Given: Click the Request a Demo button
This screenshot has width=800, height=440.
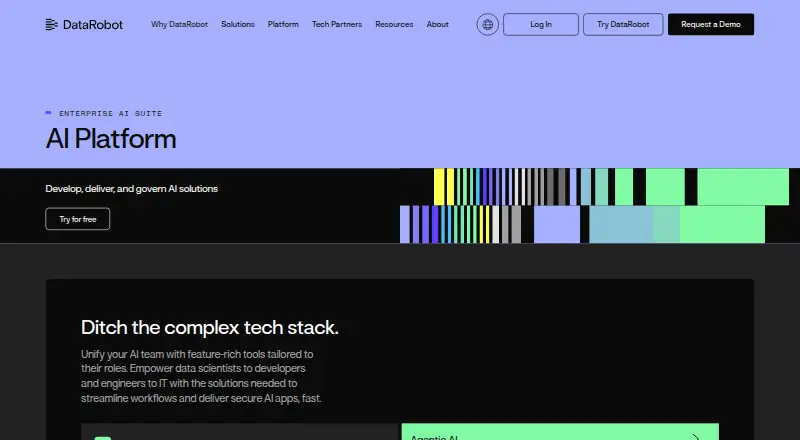Looking at the screenshot, I should (x=711, y=25).
